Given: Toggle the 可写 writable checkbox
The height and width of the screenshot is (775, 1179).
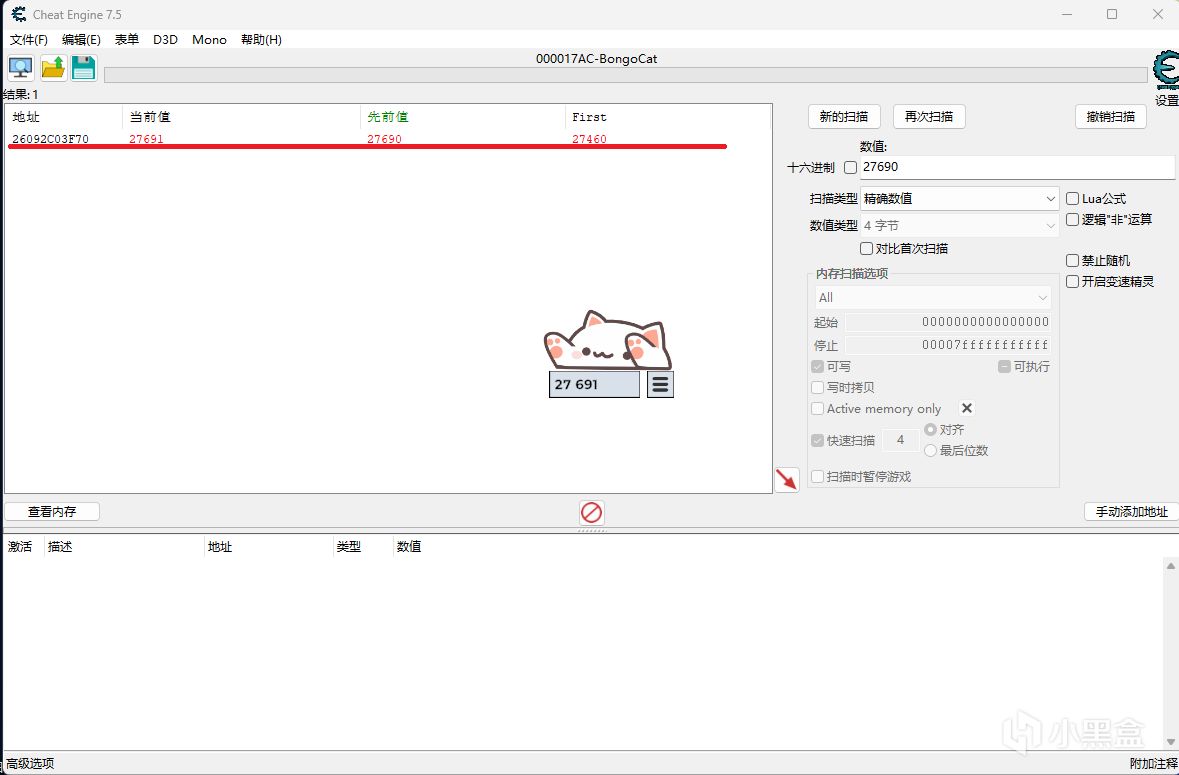Looking at the screenshot, I should [817, 367].
